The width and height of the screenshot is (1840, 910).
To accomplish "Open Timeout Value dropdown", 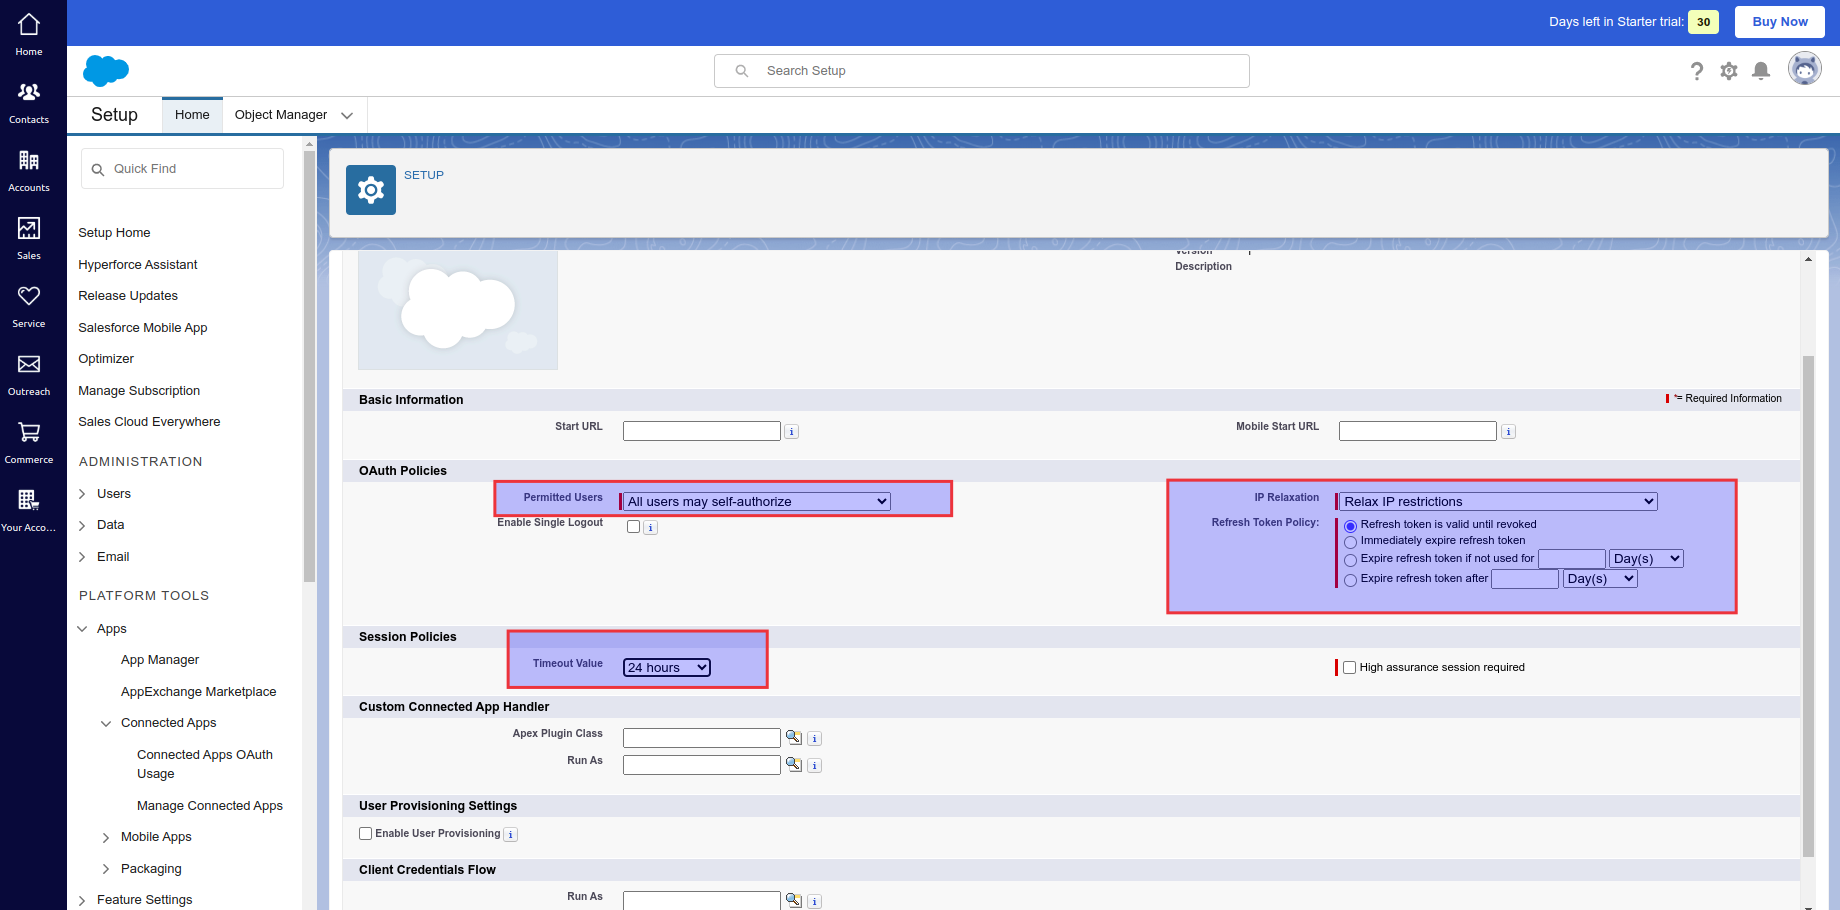I will coord(667,667).
